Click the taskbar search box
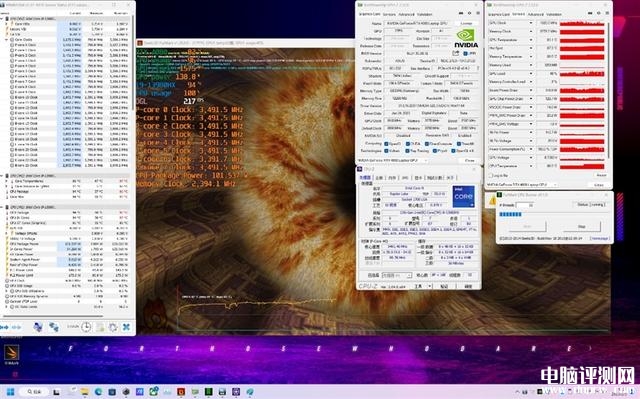Image resolution: width=640 pixels, height=399 pixels. click(x=34, y=392)
